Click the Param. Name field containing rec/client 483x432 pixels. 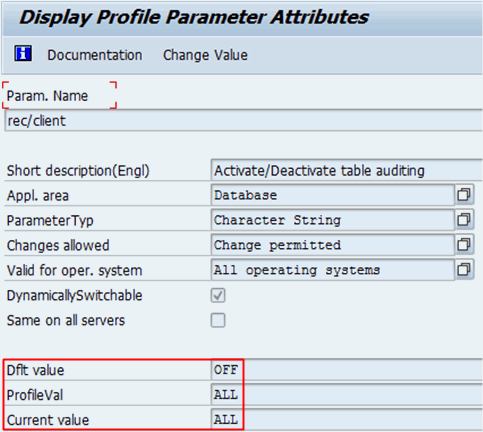tap(244, 121)
